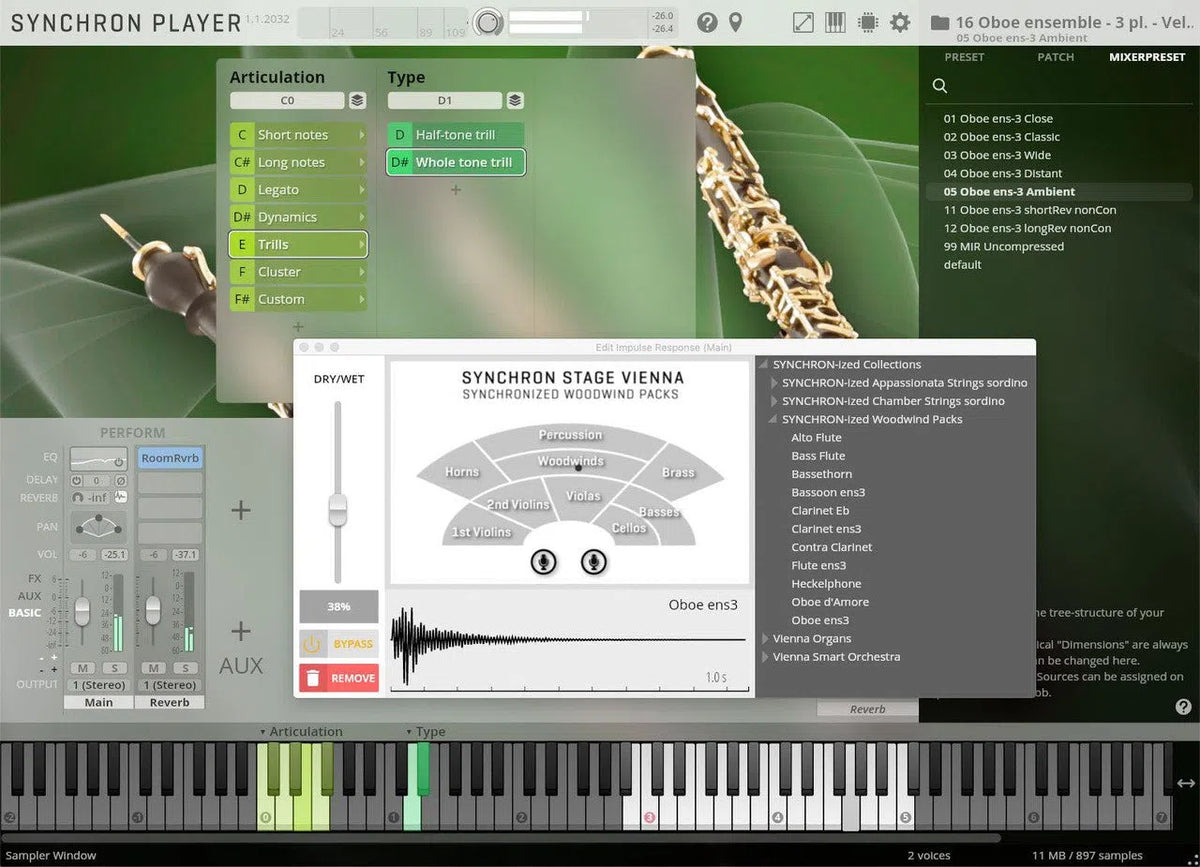
Task: Open the settings gear in top toolbar
Action: pyautogui.click(x=900, y=22)
